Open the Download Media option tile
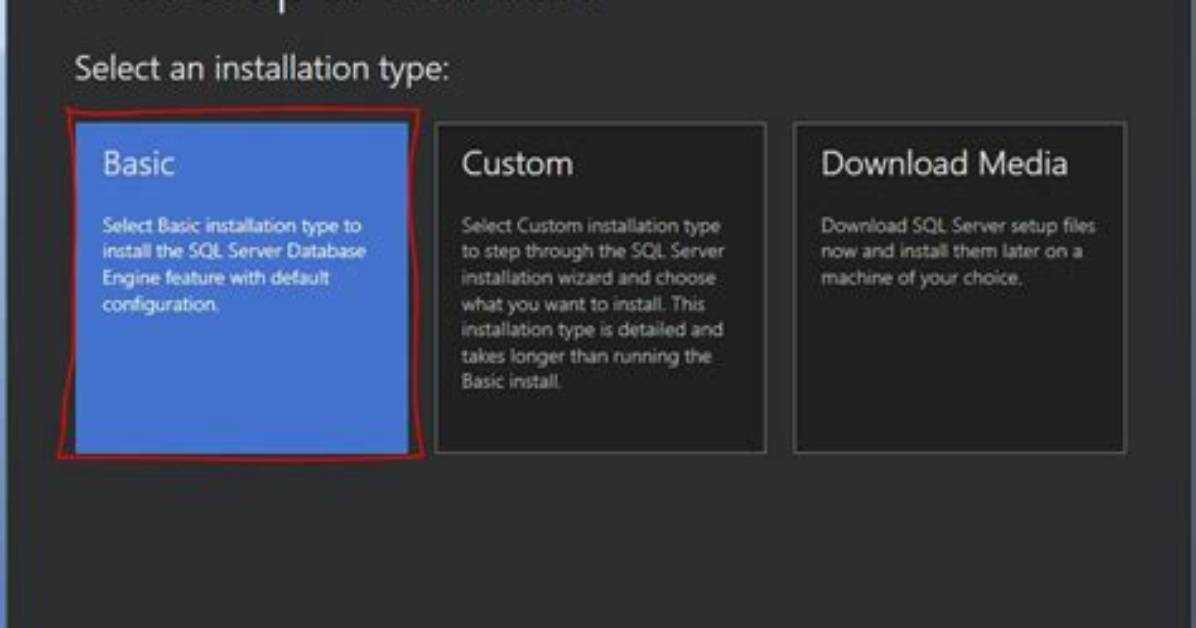1196x628 pixels. 960,288
